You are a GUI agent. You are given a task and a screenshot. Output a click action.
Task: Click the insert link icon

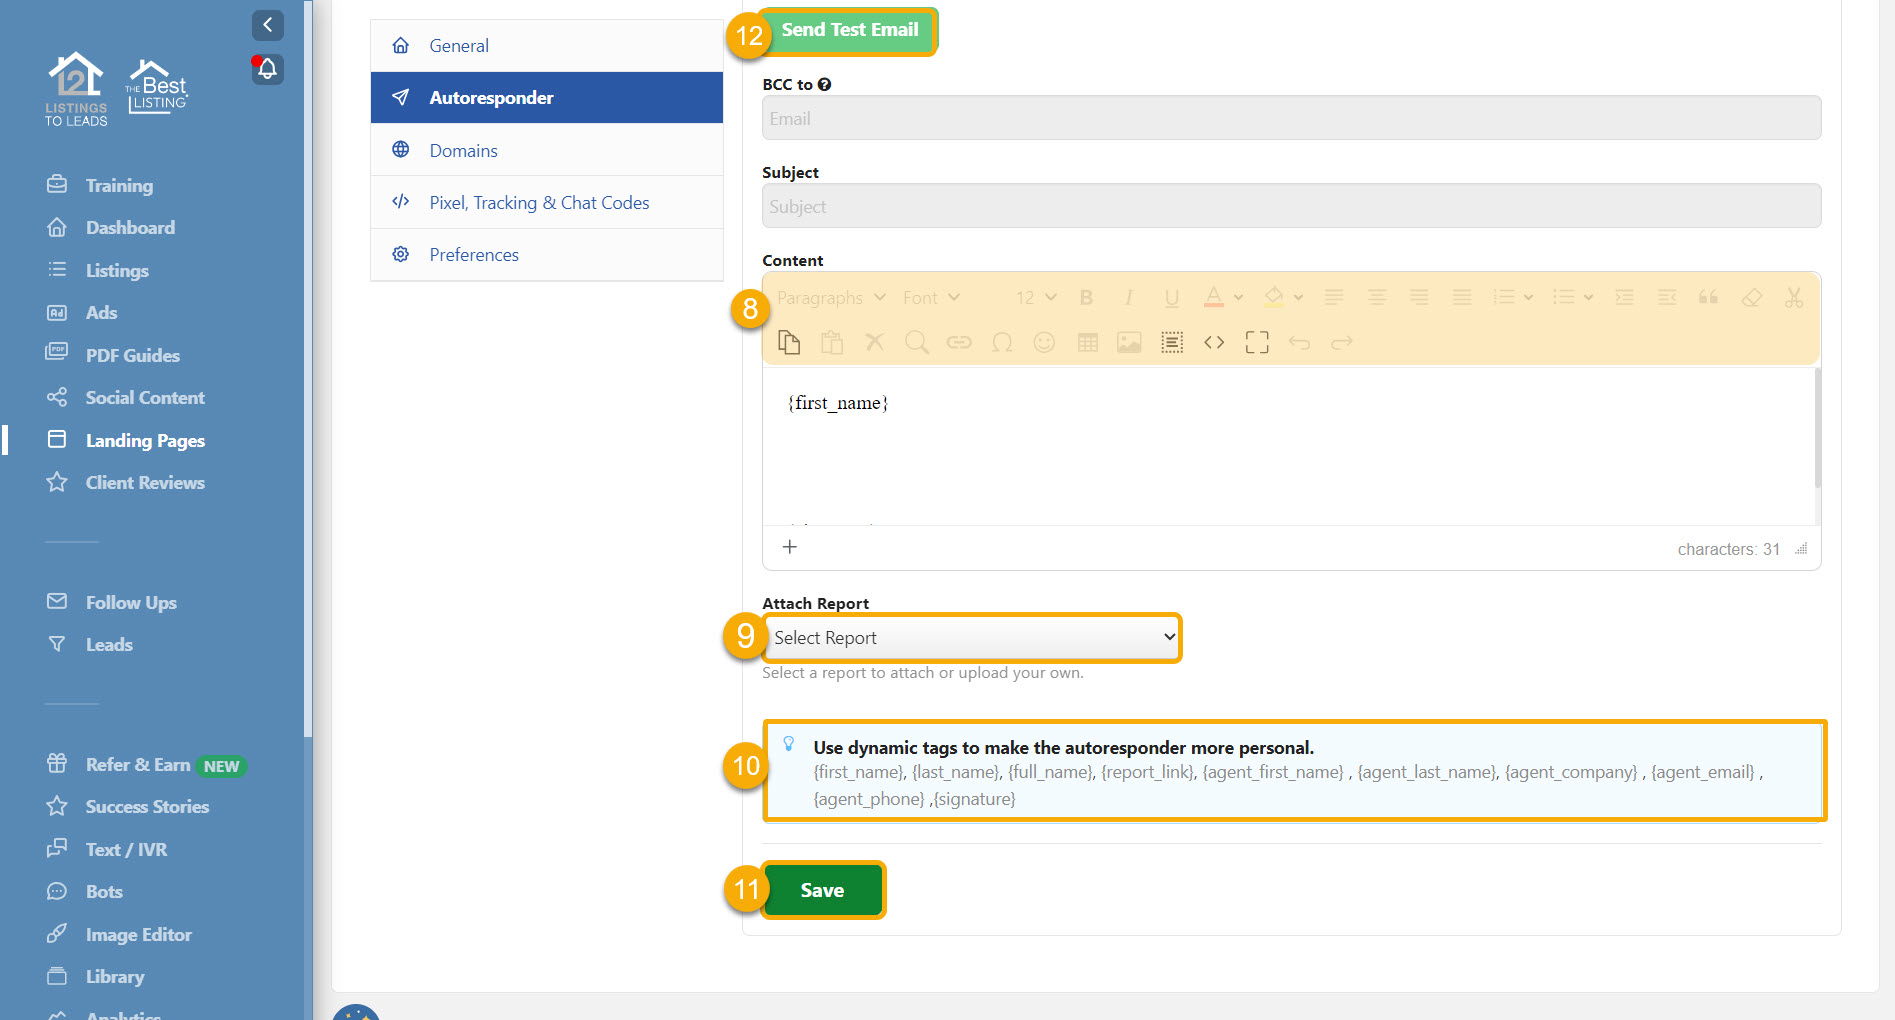(x=959, y=343)
